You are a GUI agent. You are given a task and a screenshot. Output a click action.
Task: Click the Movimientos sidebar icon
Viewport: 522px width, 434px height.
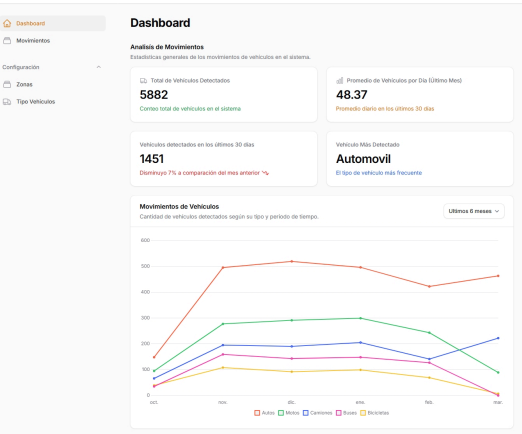pyautogui.click(x=7, y=41)
